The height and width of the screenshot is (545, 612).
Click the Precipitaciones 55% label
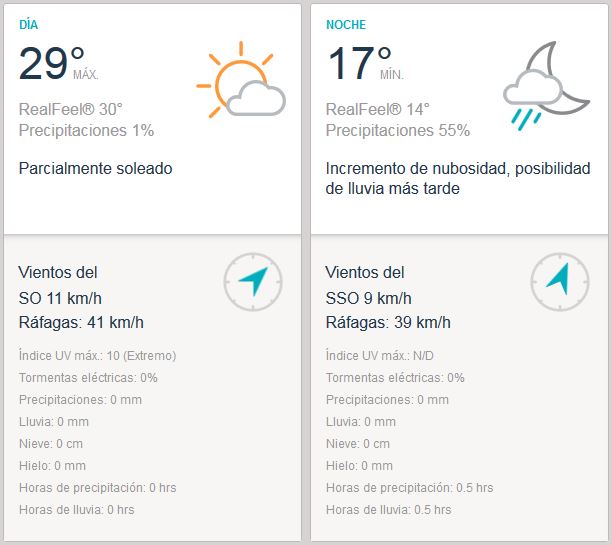click(x=398, y=130)
